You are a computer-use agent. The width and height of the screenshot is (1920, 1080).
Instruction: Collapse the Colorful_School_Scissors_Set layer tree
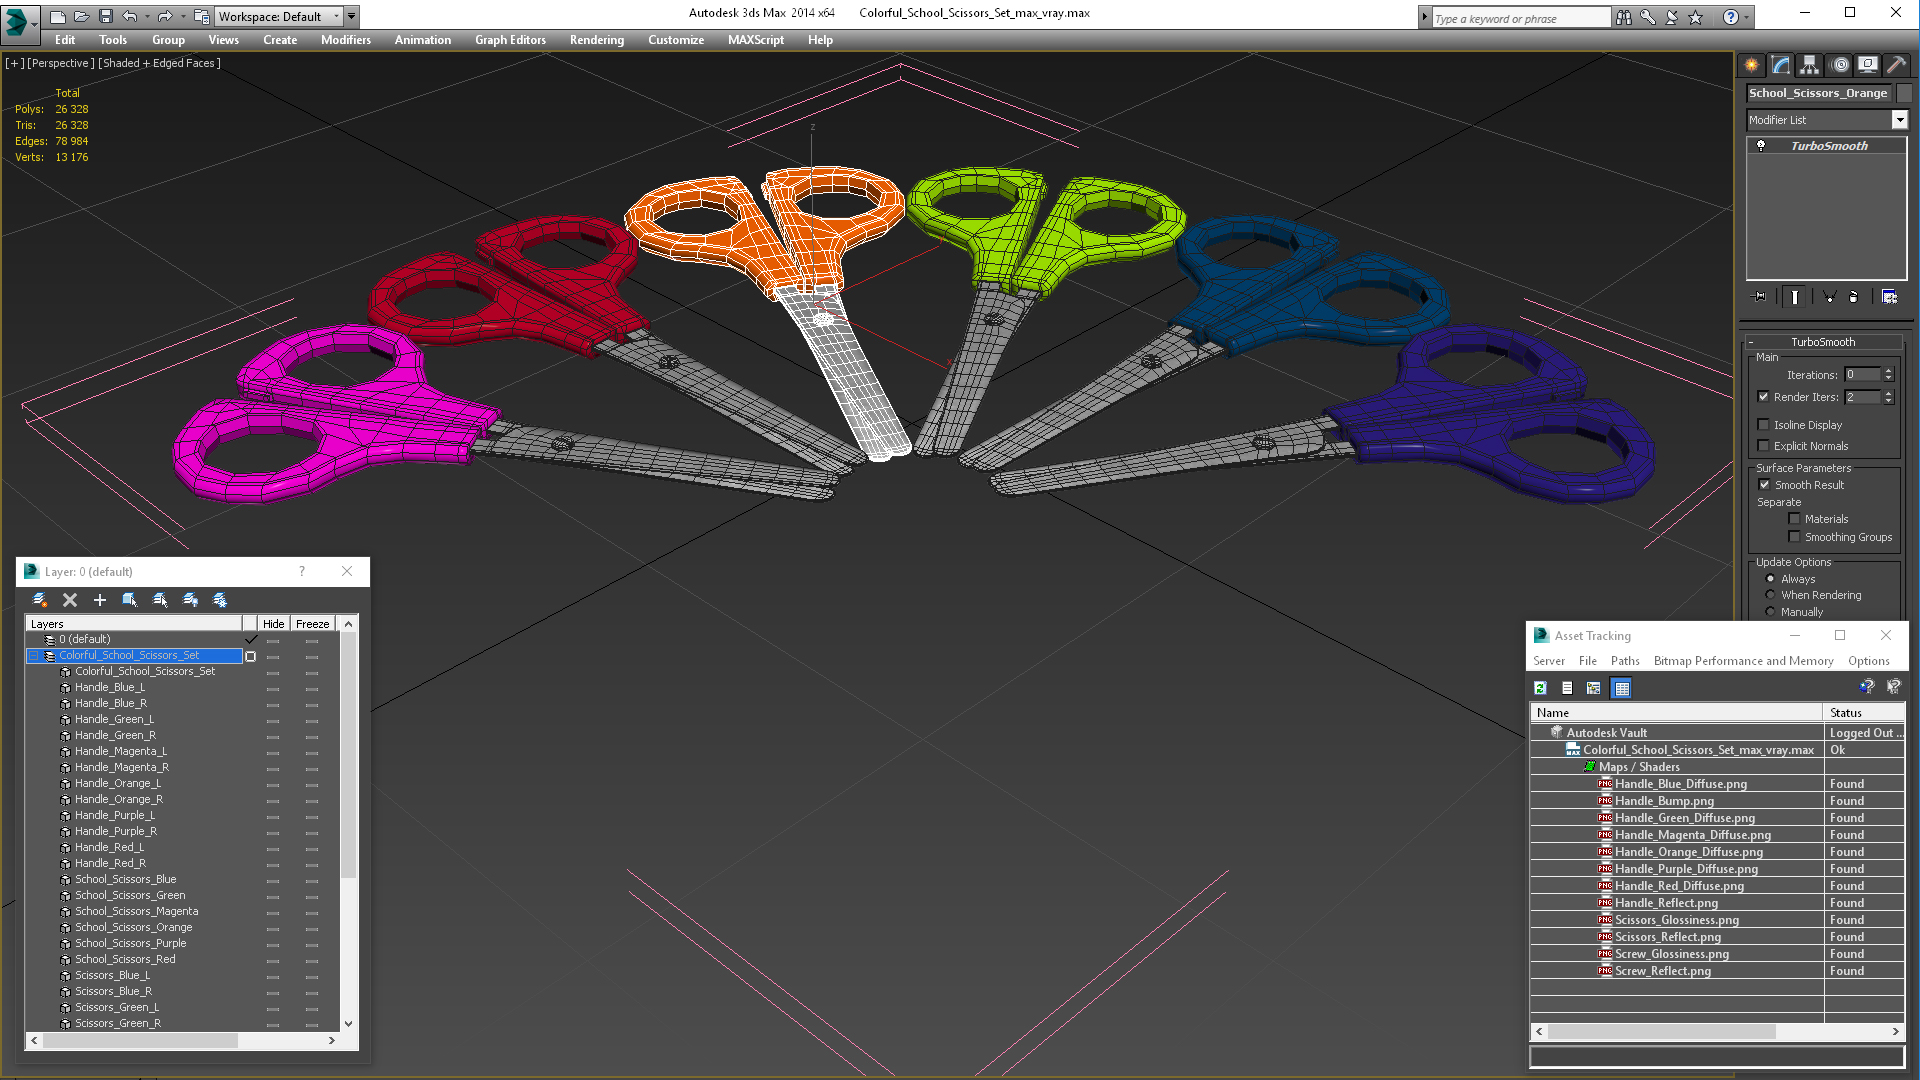[x=34, y=656]
